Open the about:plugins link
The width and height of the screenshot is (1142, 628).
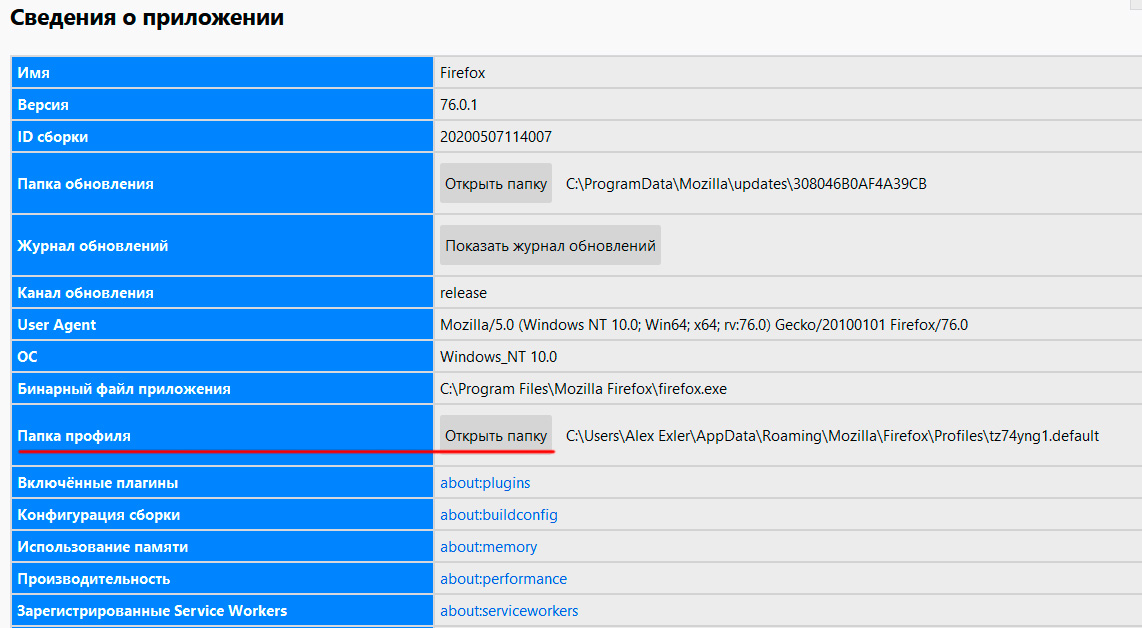[485, 483]
